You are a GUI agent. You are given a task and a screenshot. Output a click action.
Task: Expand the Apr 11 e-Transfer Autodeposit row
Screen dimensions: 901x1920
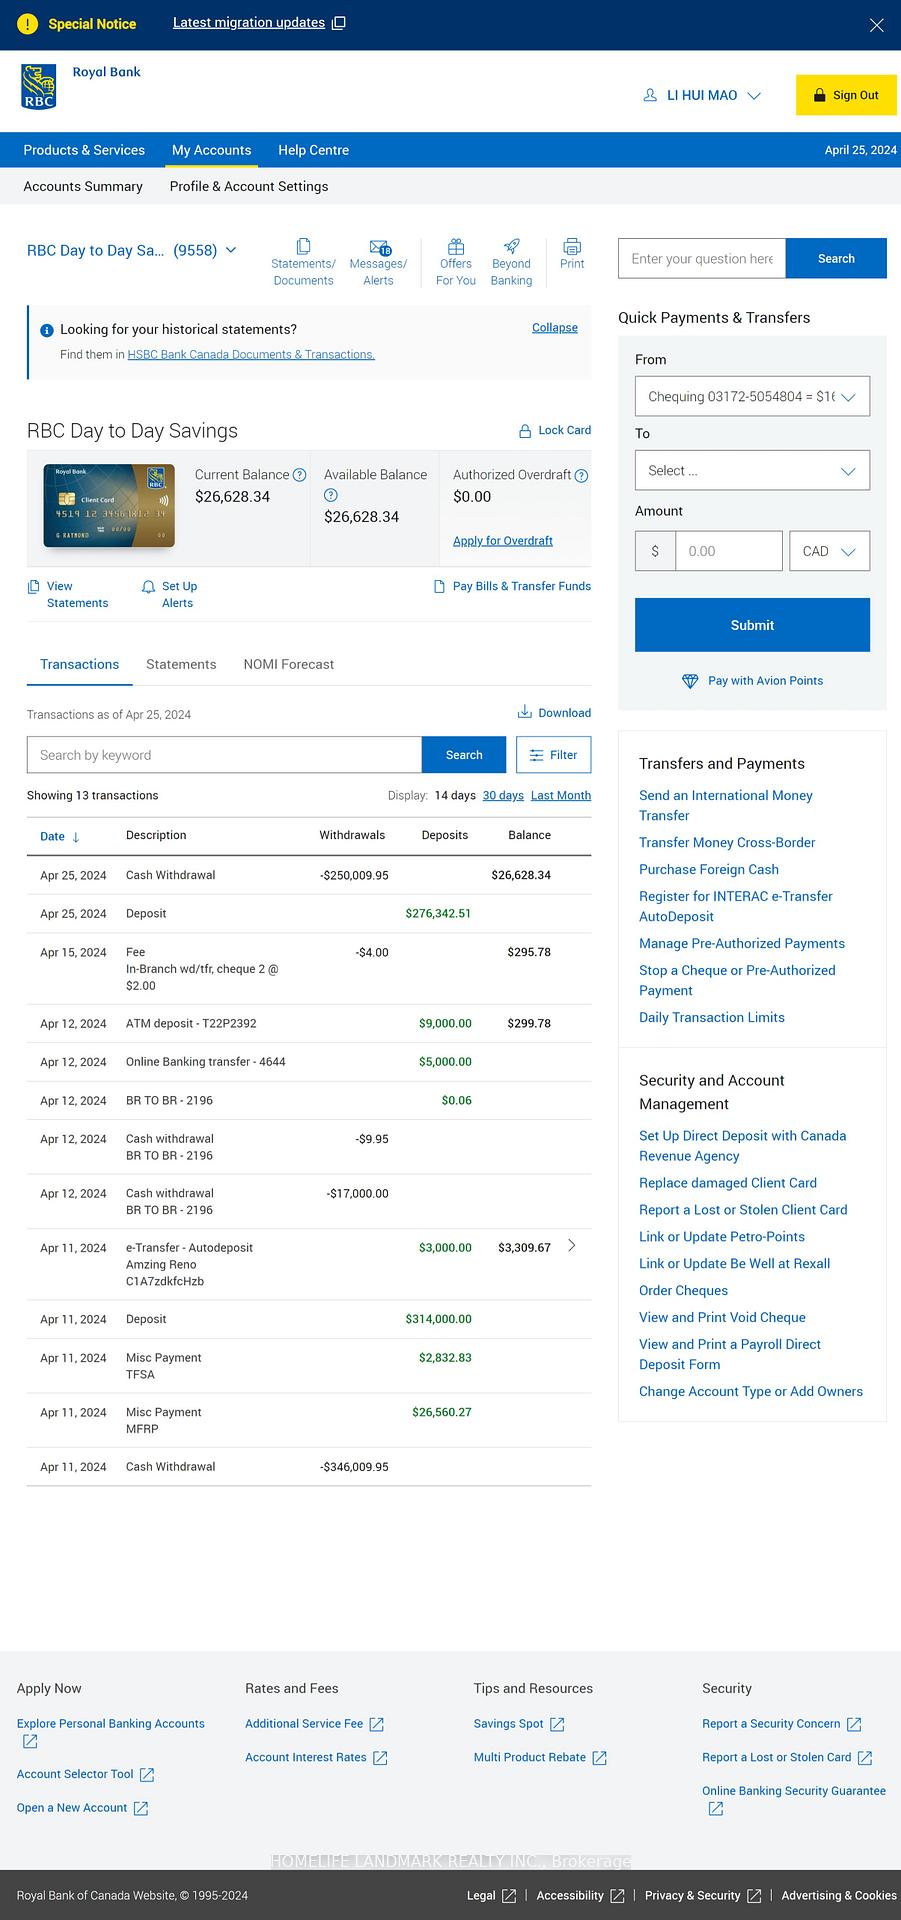pyautogui.click(x=572, y=1246)
